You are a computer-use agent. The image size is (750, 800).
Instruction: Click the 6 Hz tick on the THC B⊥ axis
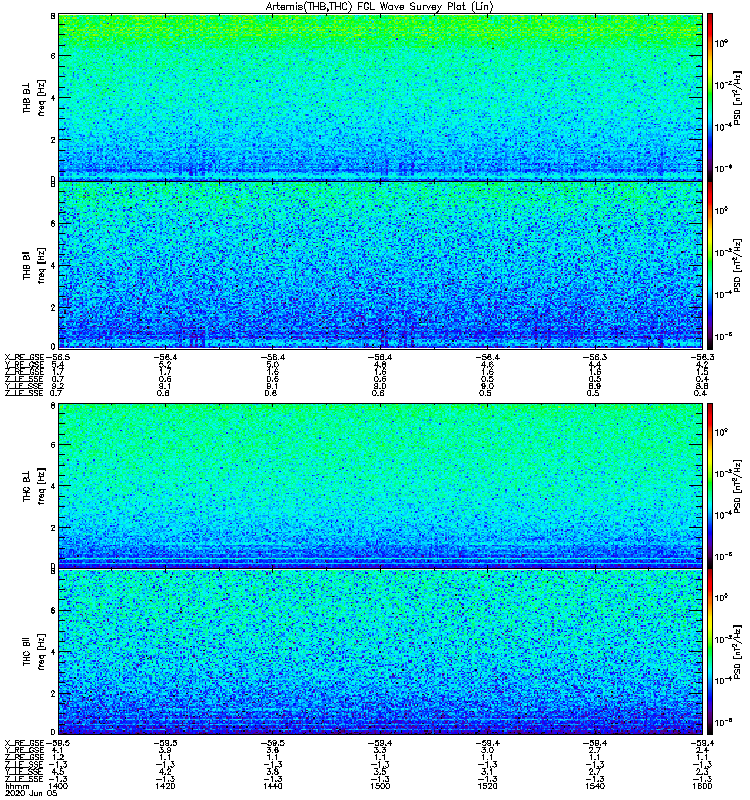pyautogui.click(x=53, y=445)
